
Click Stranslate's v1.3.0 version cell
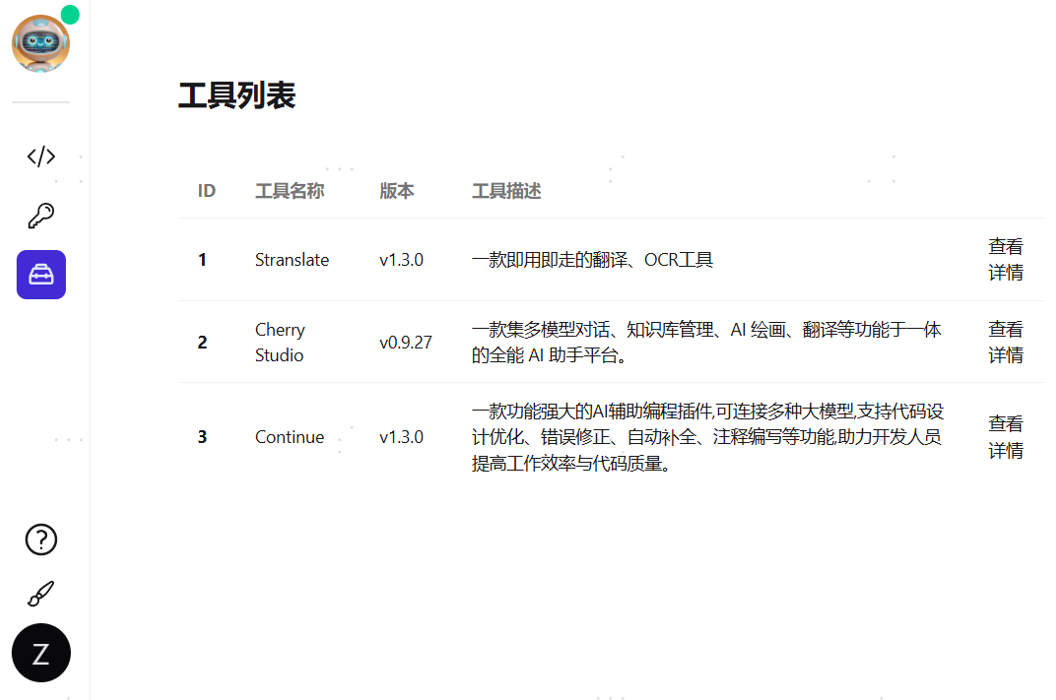(401, 260)
